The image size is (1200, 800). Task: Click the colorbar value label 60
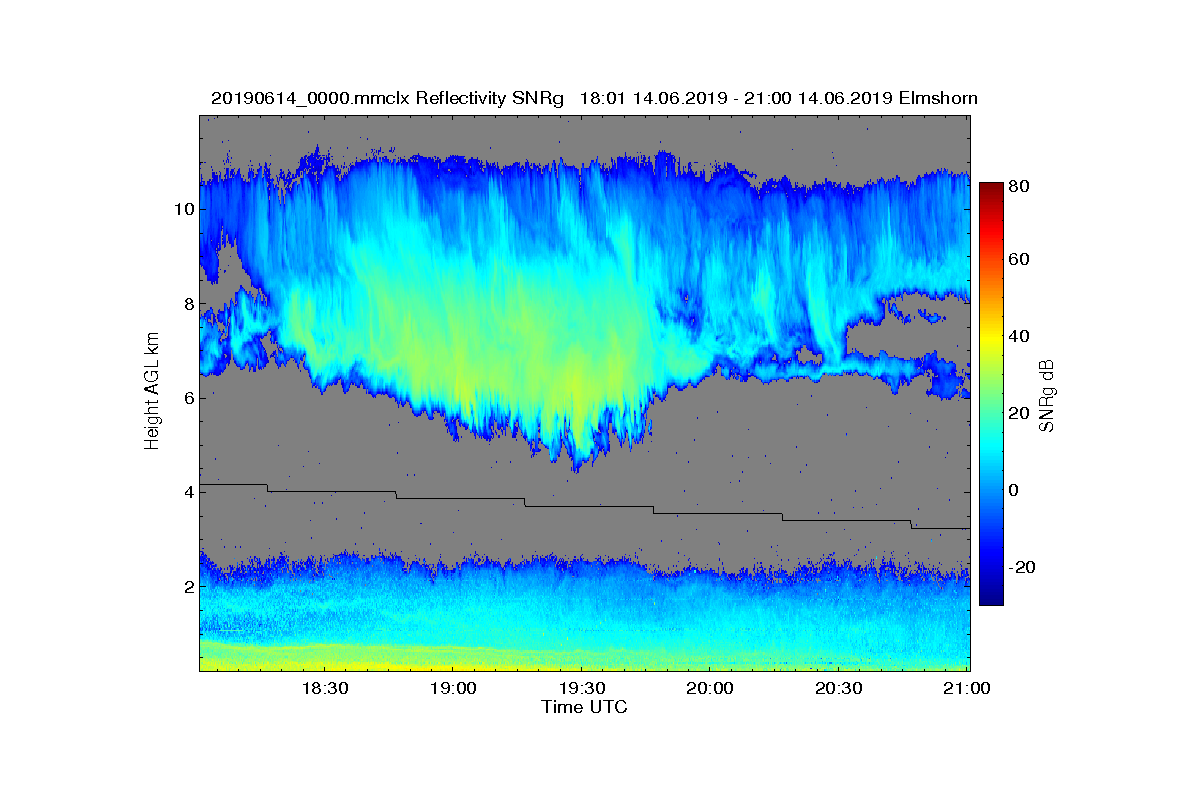pos(1020,260)
